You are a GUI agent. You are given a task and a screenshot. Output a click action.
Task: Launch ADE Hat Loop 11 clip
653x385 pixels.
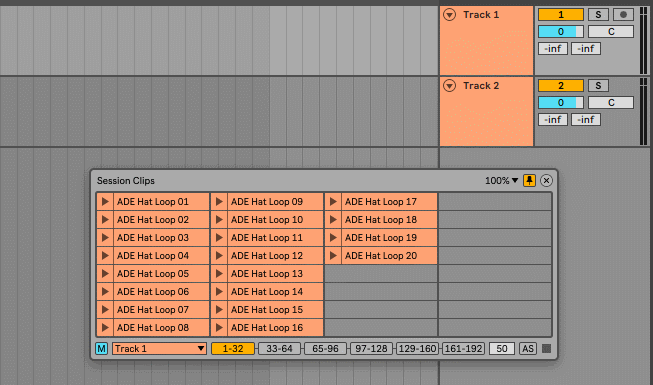coord(219,238)
